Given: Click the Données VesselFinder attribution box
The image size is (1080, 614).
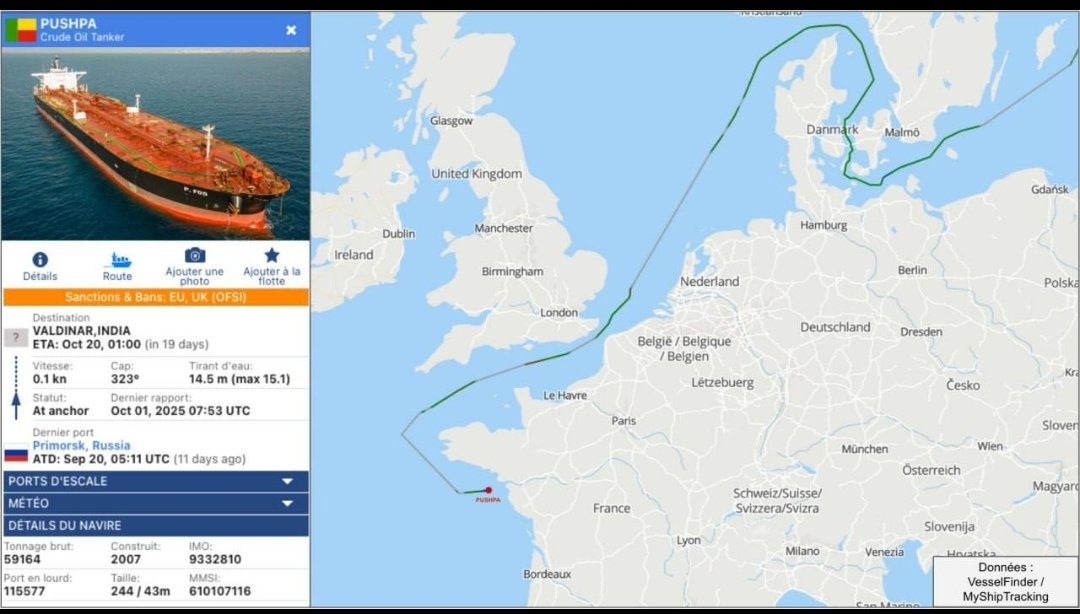Looking at the screenshot, I should pos(1006,582).
